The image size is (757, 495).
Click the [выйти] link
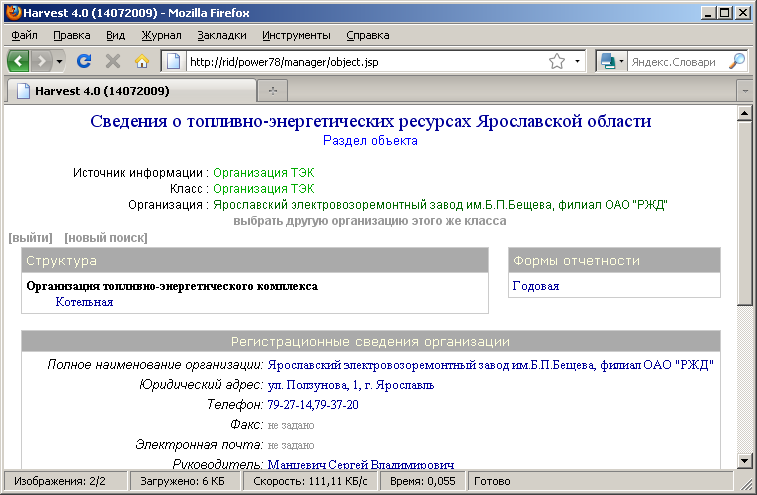[x=30, y=238]
